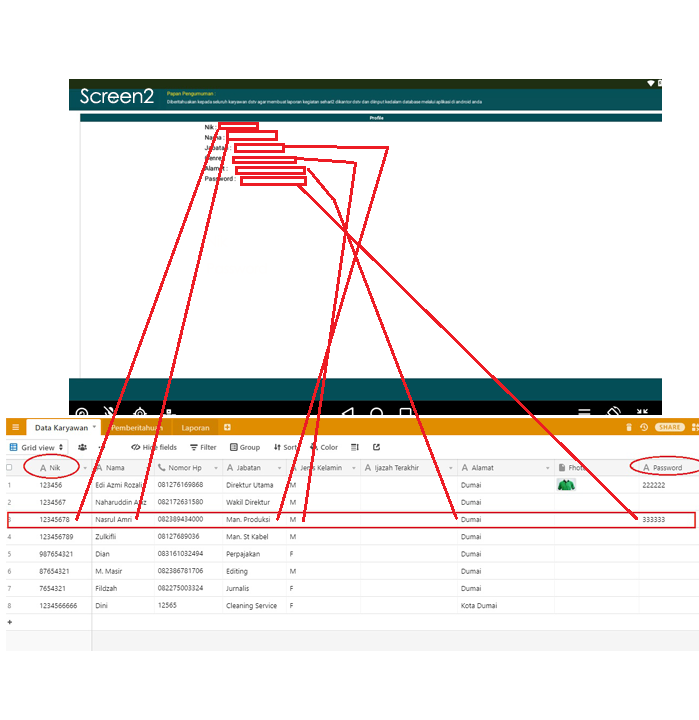This screenshot has width=699, height=720.
Task: Open the collaborators people icon
Action: pos(82,447)
